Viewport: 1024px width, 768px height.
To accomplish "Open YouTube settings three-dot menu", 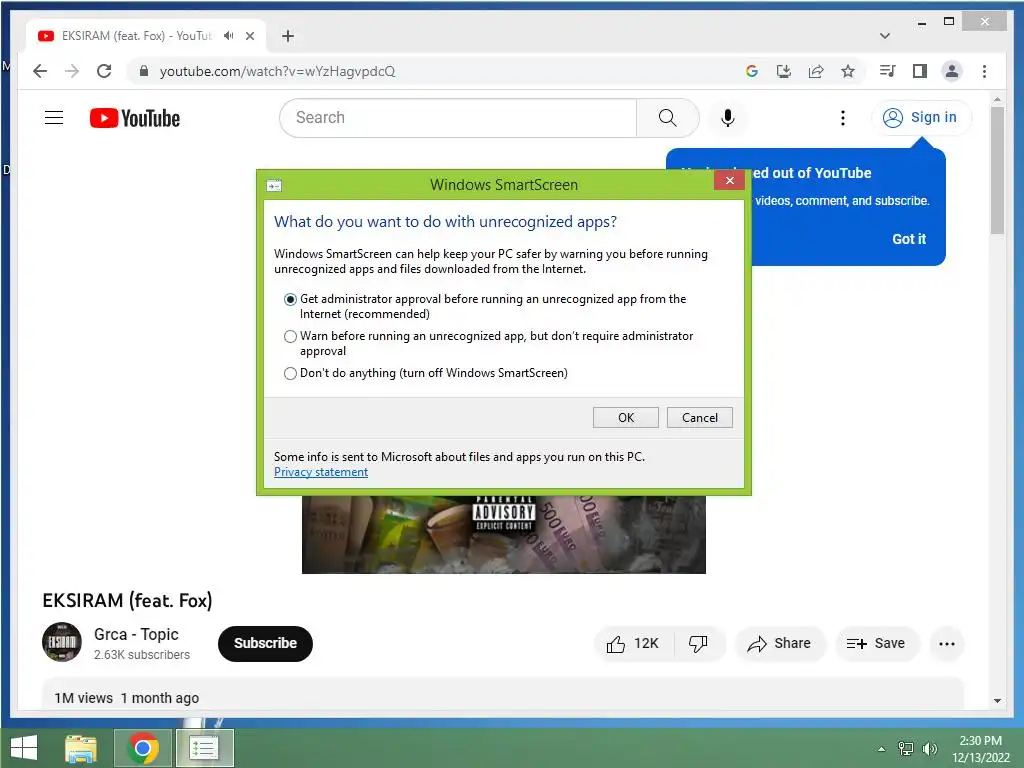I will (842, 118).
